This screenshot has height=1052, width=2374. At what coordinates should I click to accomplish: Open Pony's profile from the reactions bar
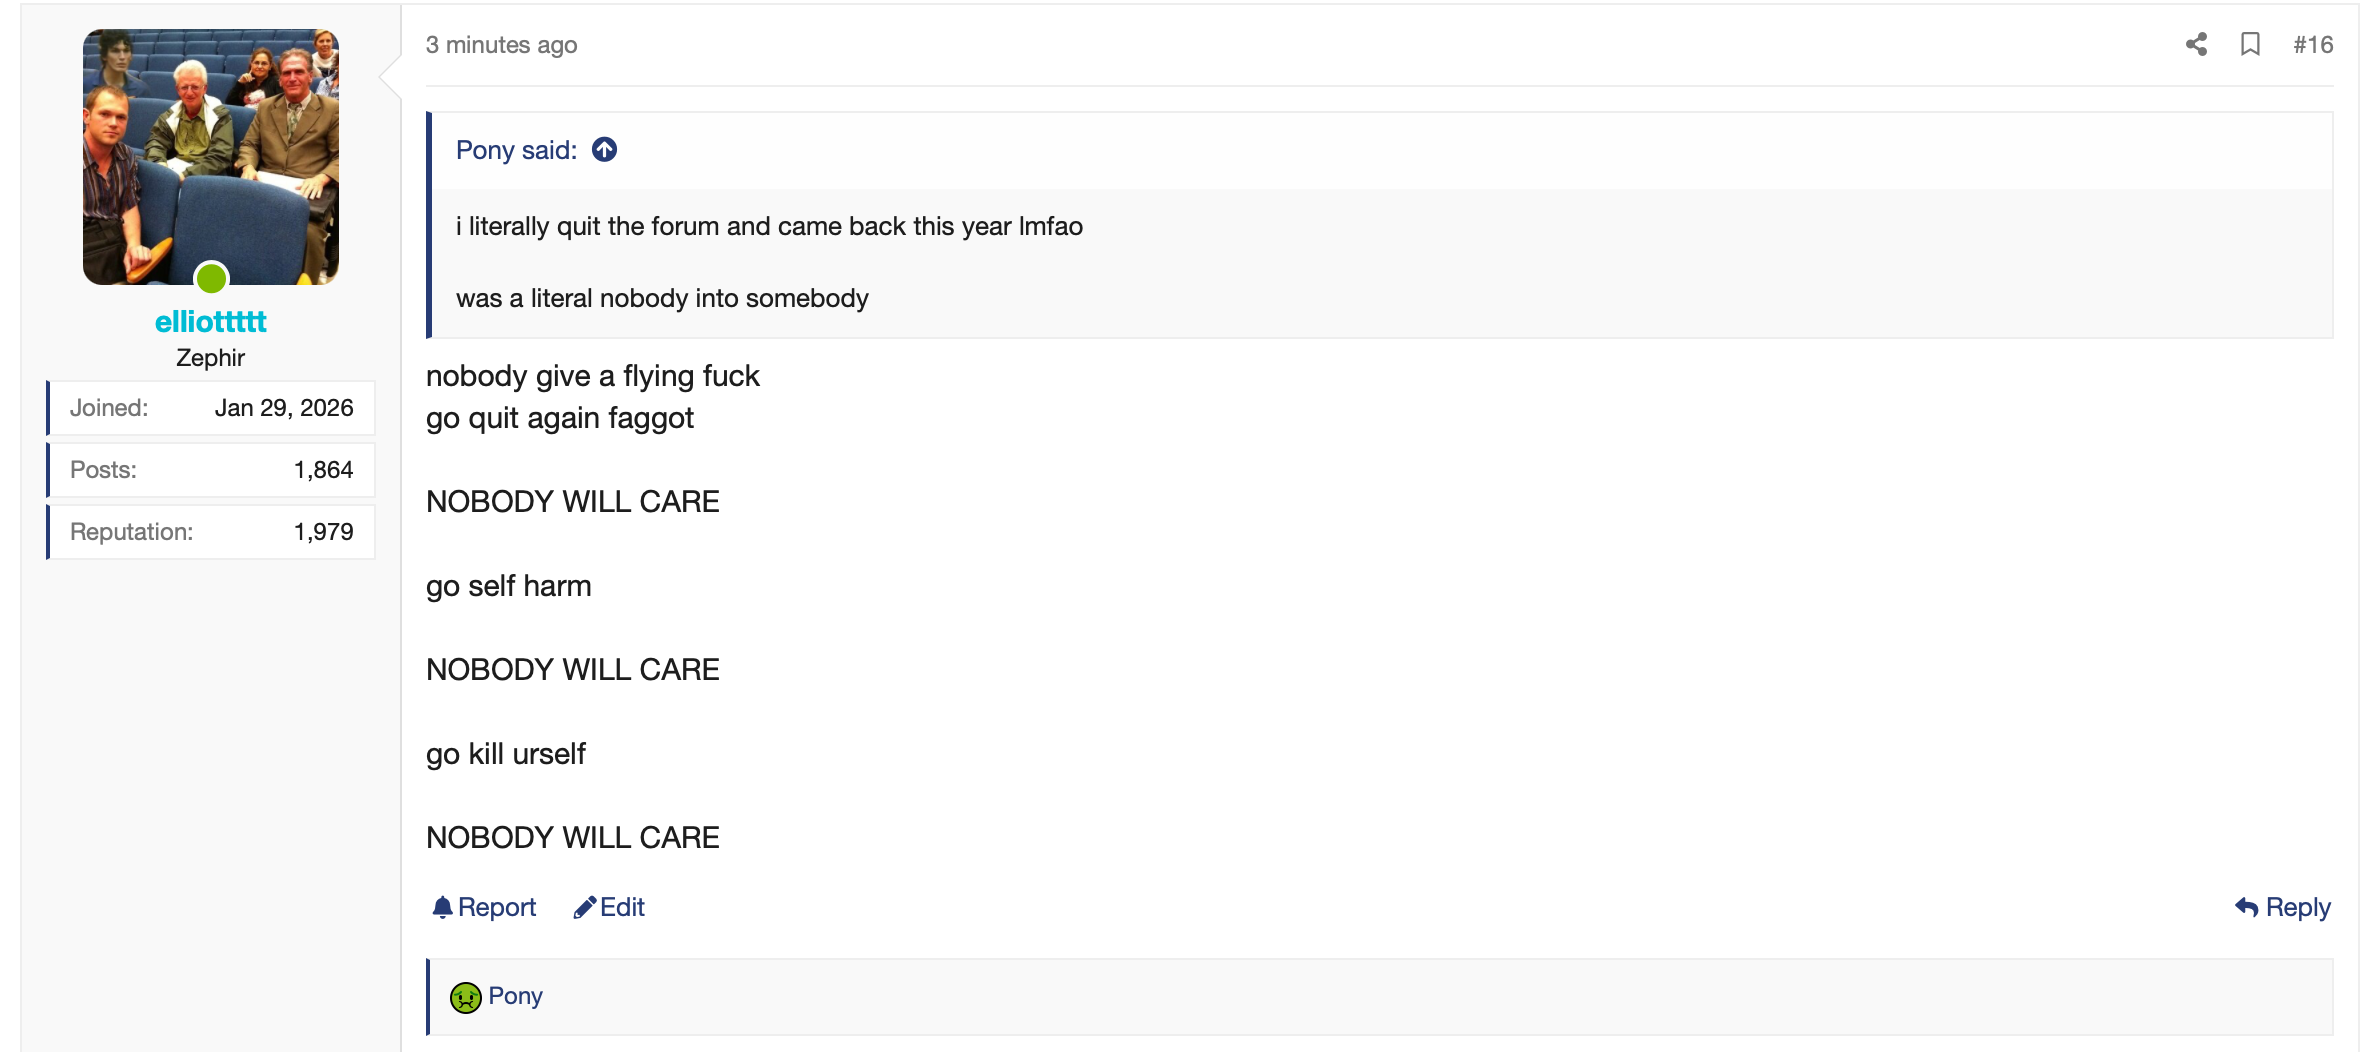[x=515, y=996]
